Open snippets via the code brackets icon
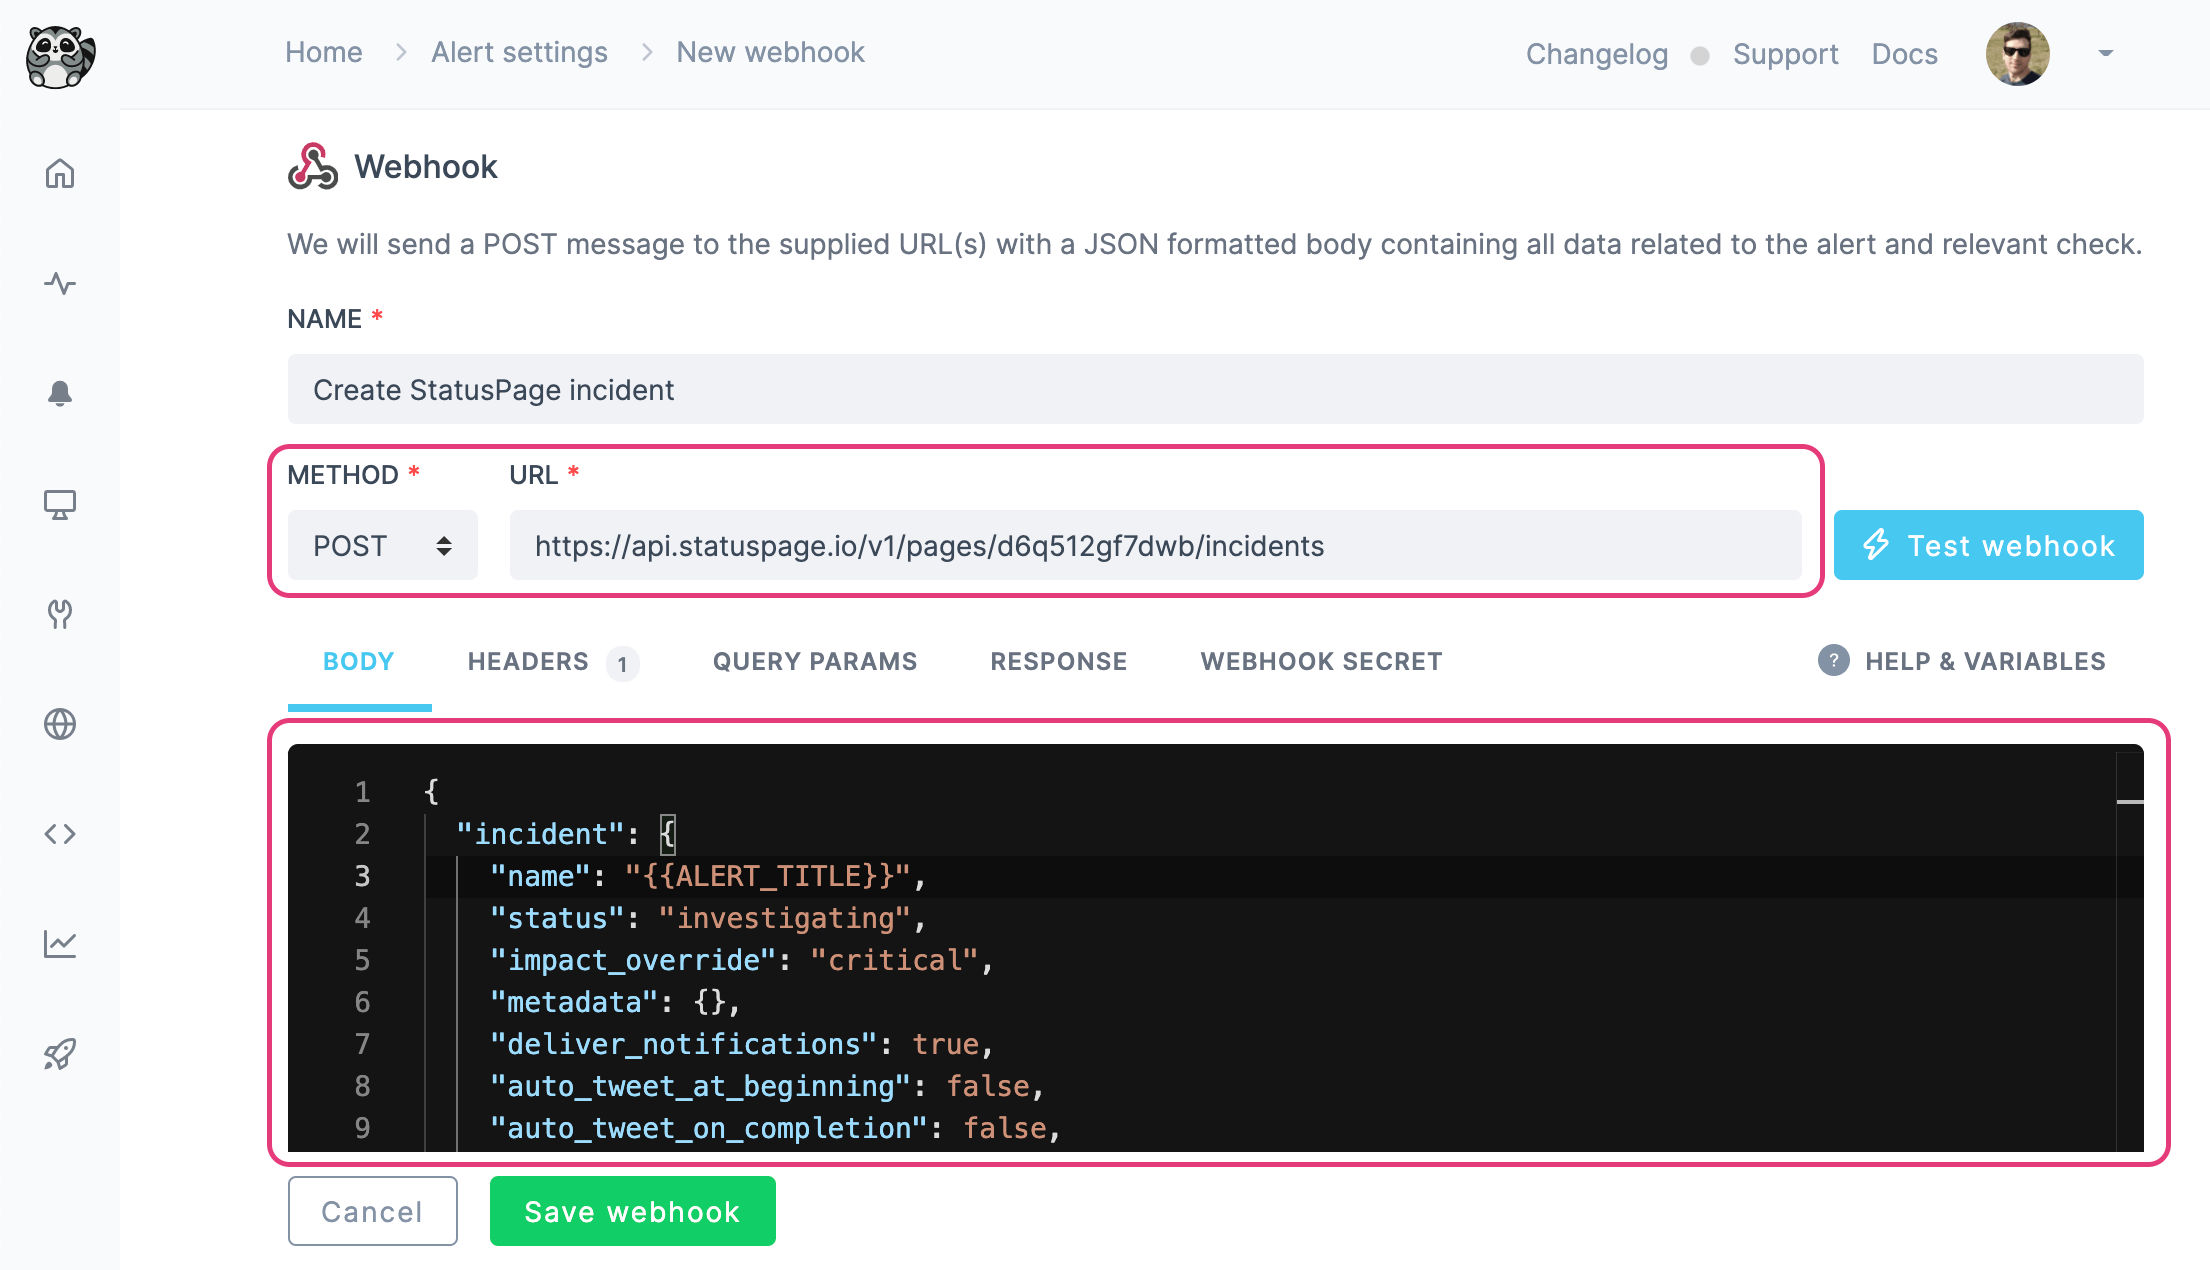This screenshot has width=2210, height=1270. click(x=60, y=833)
